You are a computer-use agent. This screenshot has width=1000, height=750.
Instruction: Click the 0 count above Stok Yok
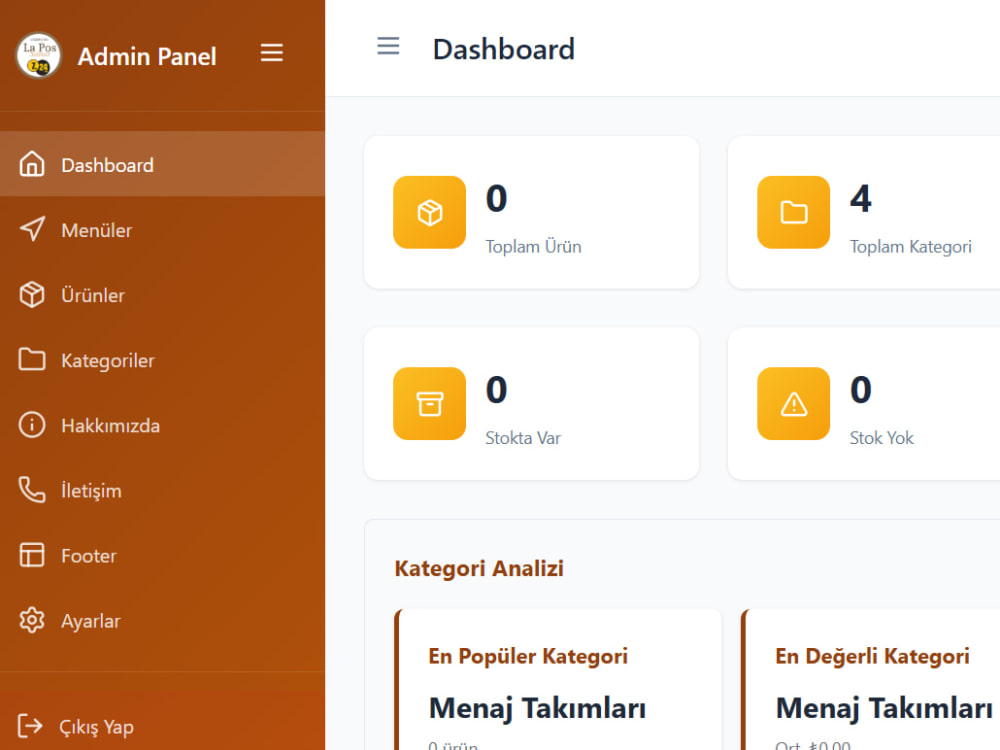pyautogui.click(x=860, y=390)
